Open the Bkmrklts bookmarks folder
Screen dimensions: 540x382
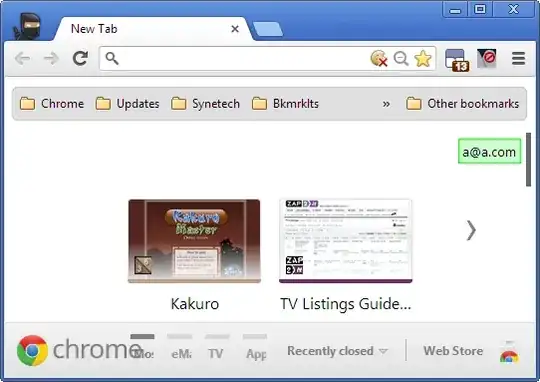click(285, 104)
